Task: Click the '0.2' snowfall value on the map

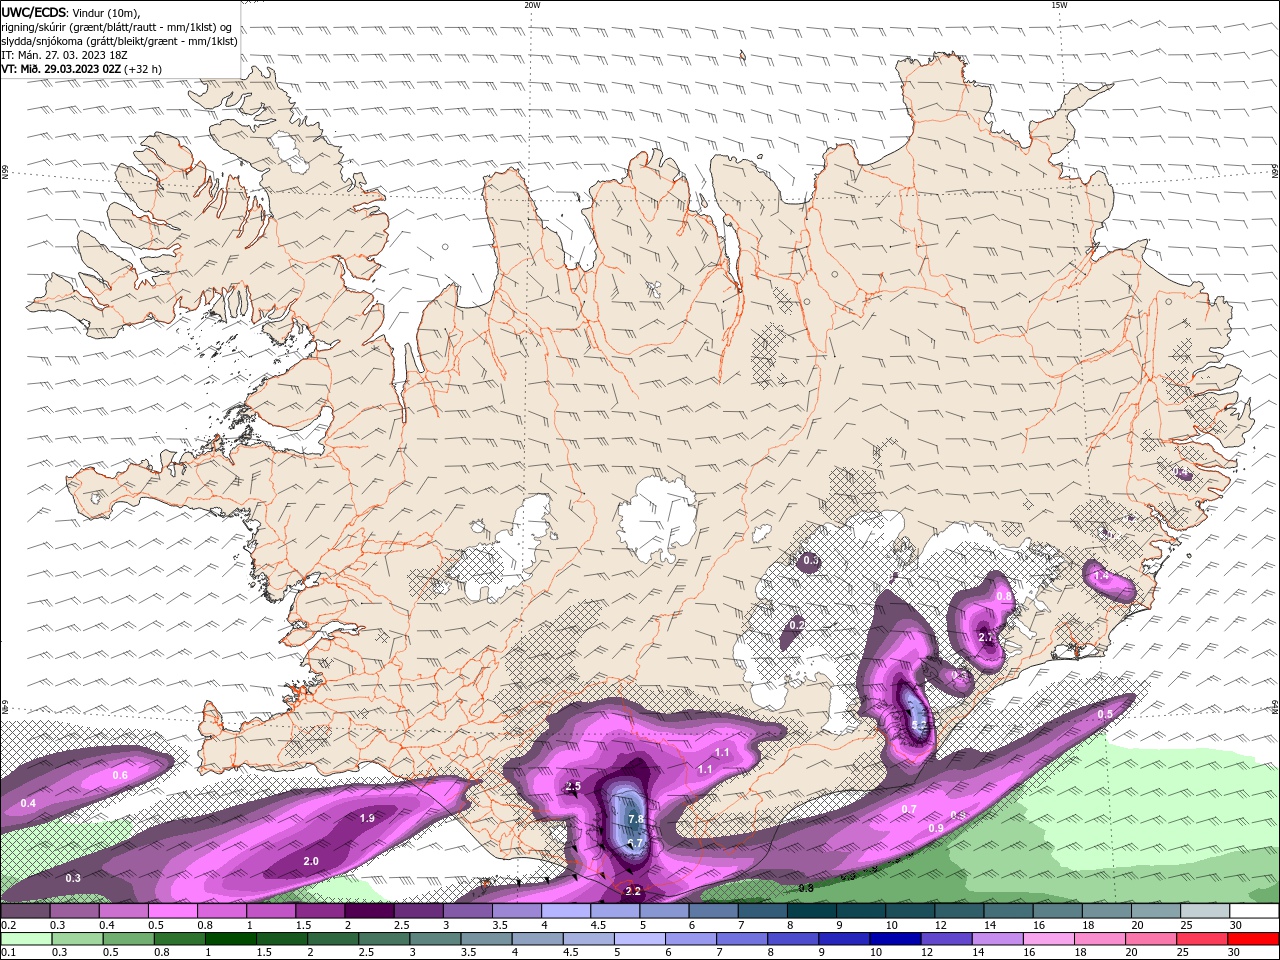Action: [x=797, y=625]
